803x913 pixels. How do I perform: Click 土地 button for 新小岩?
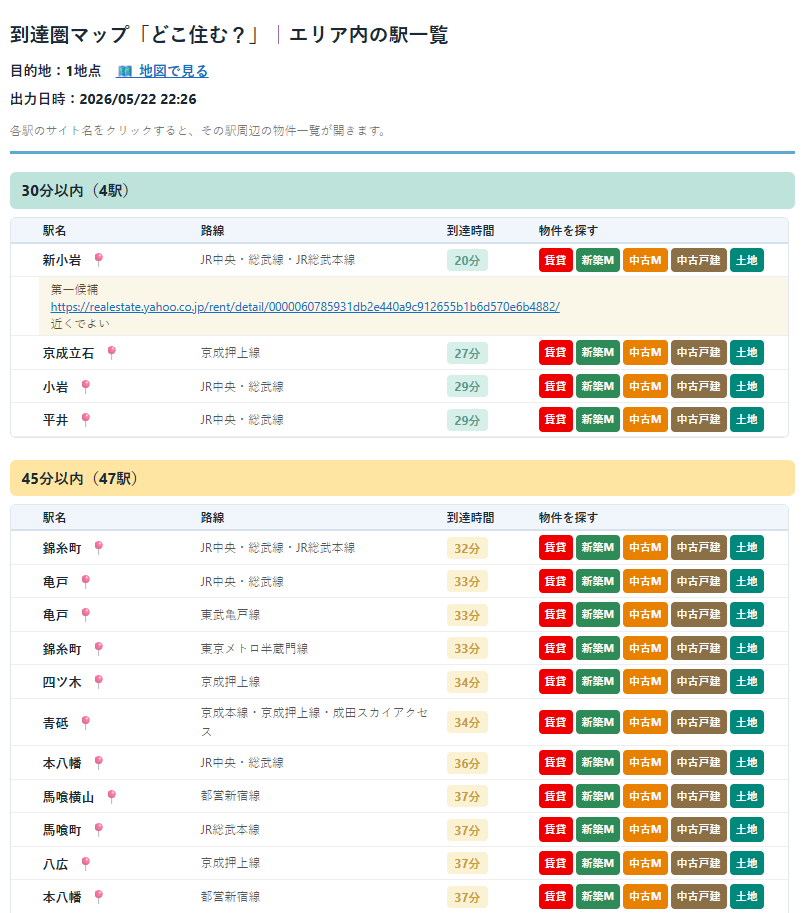pos(747,260)
